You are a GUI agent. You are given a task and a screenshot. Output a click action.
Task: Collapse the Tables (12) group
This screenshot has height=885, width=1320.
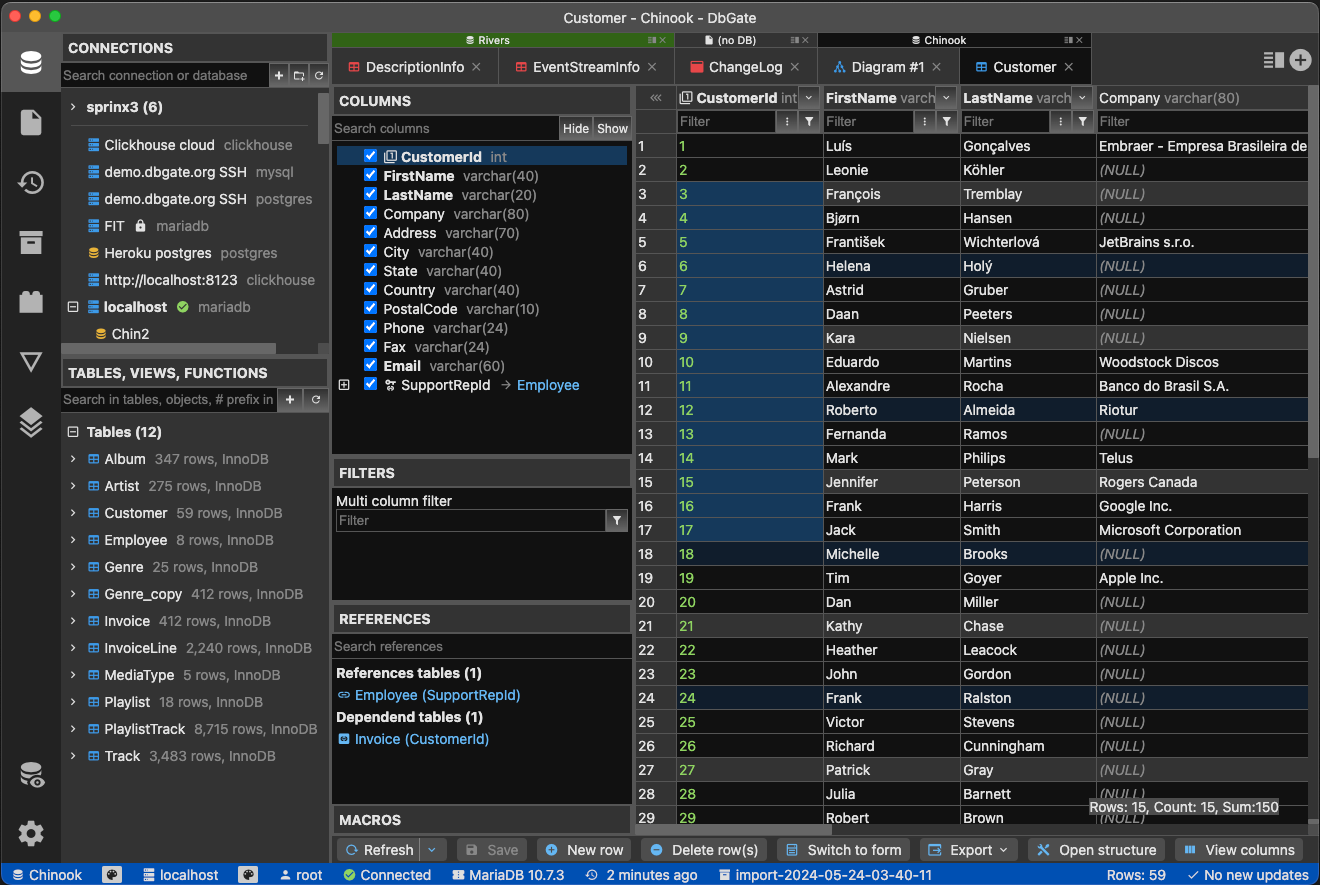coord(73,432)
